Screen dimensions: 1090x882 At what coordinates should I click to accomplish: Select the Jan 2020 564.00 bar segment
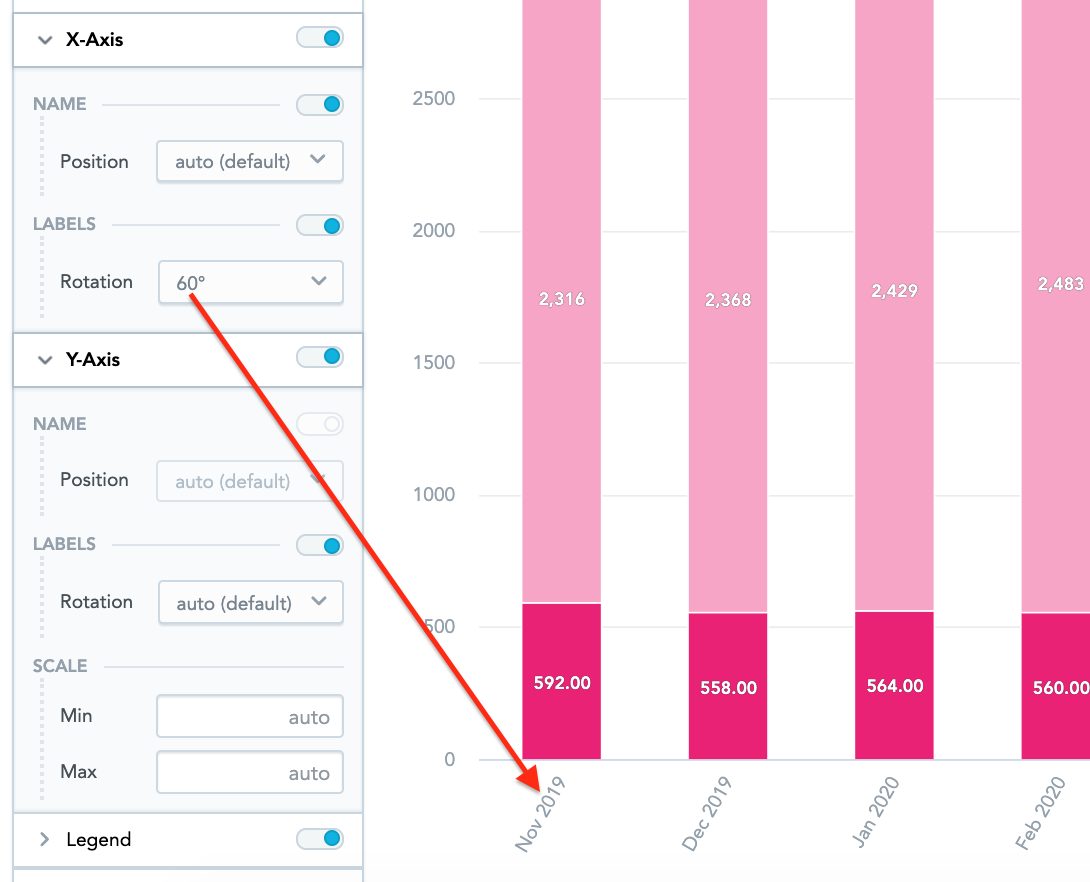pyautogui.click(x=894, y=686)
